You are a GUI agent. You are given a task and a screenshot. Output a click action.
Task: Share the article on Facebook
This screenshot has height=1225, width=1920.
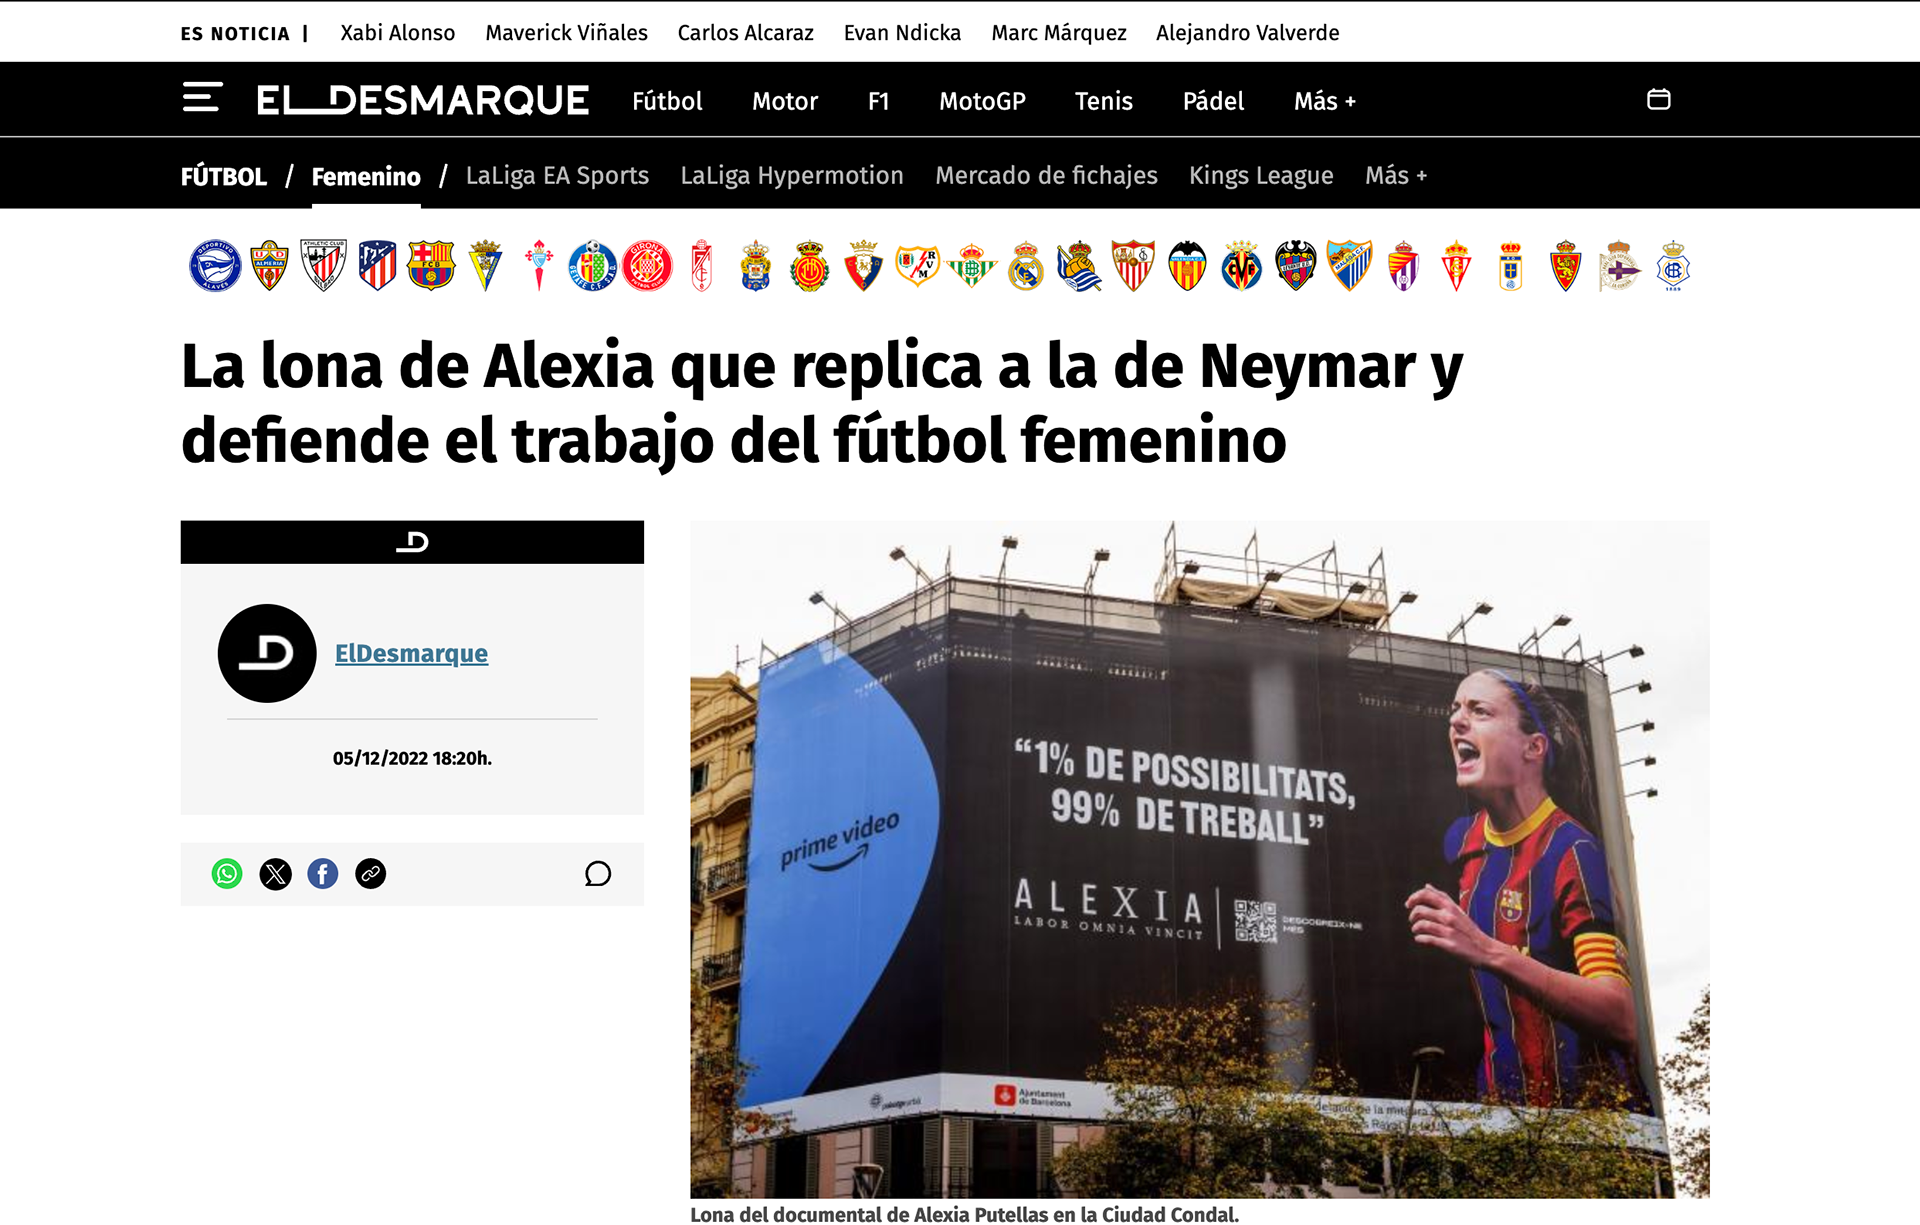tap(322, 874)
